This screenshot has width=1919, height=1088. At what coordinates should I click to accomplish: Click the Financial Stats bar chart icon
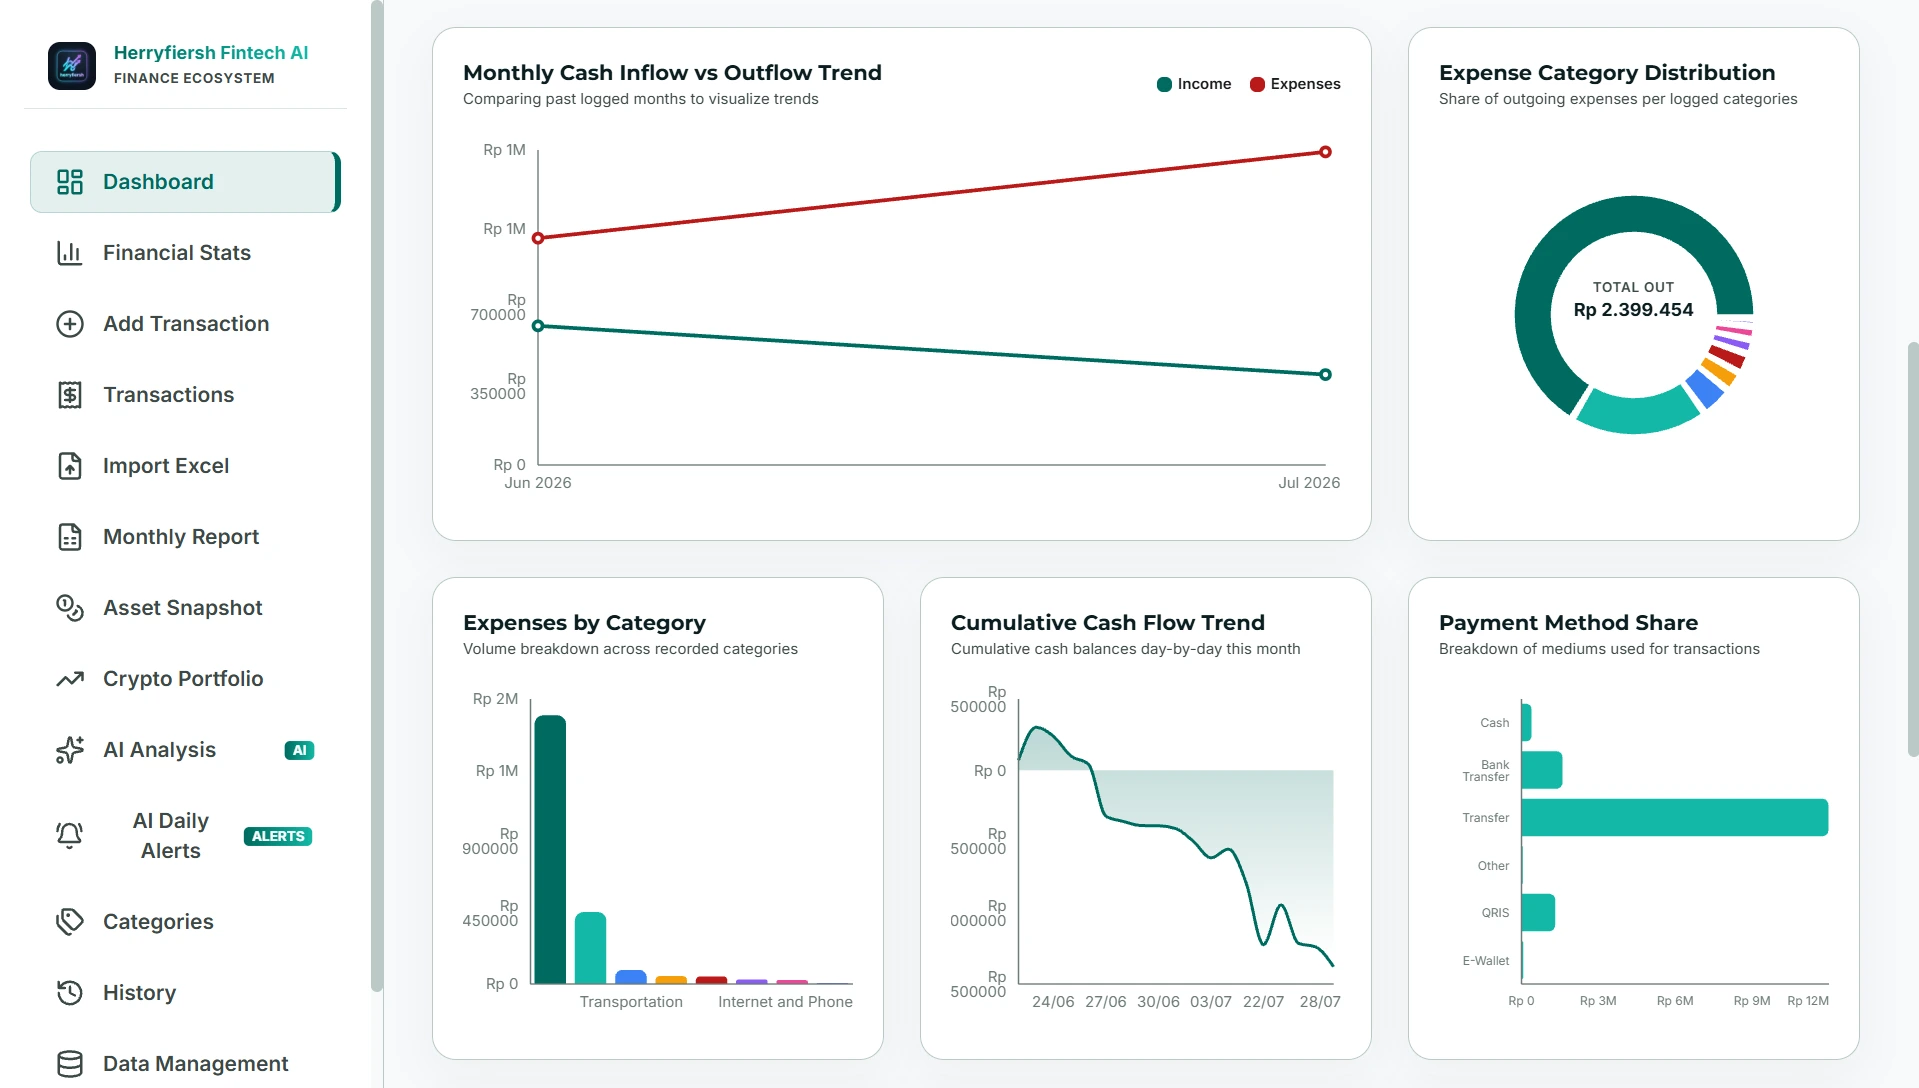70,253
